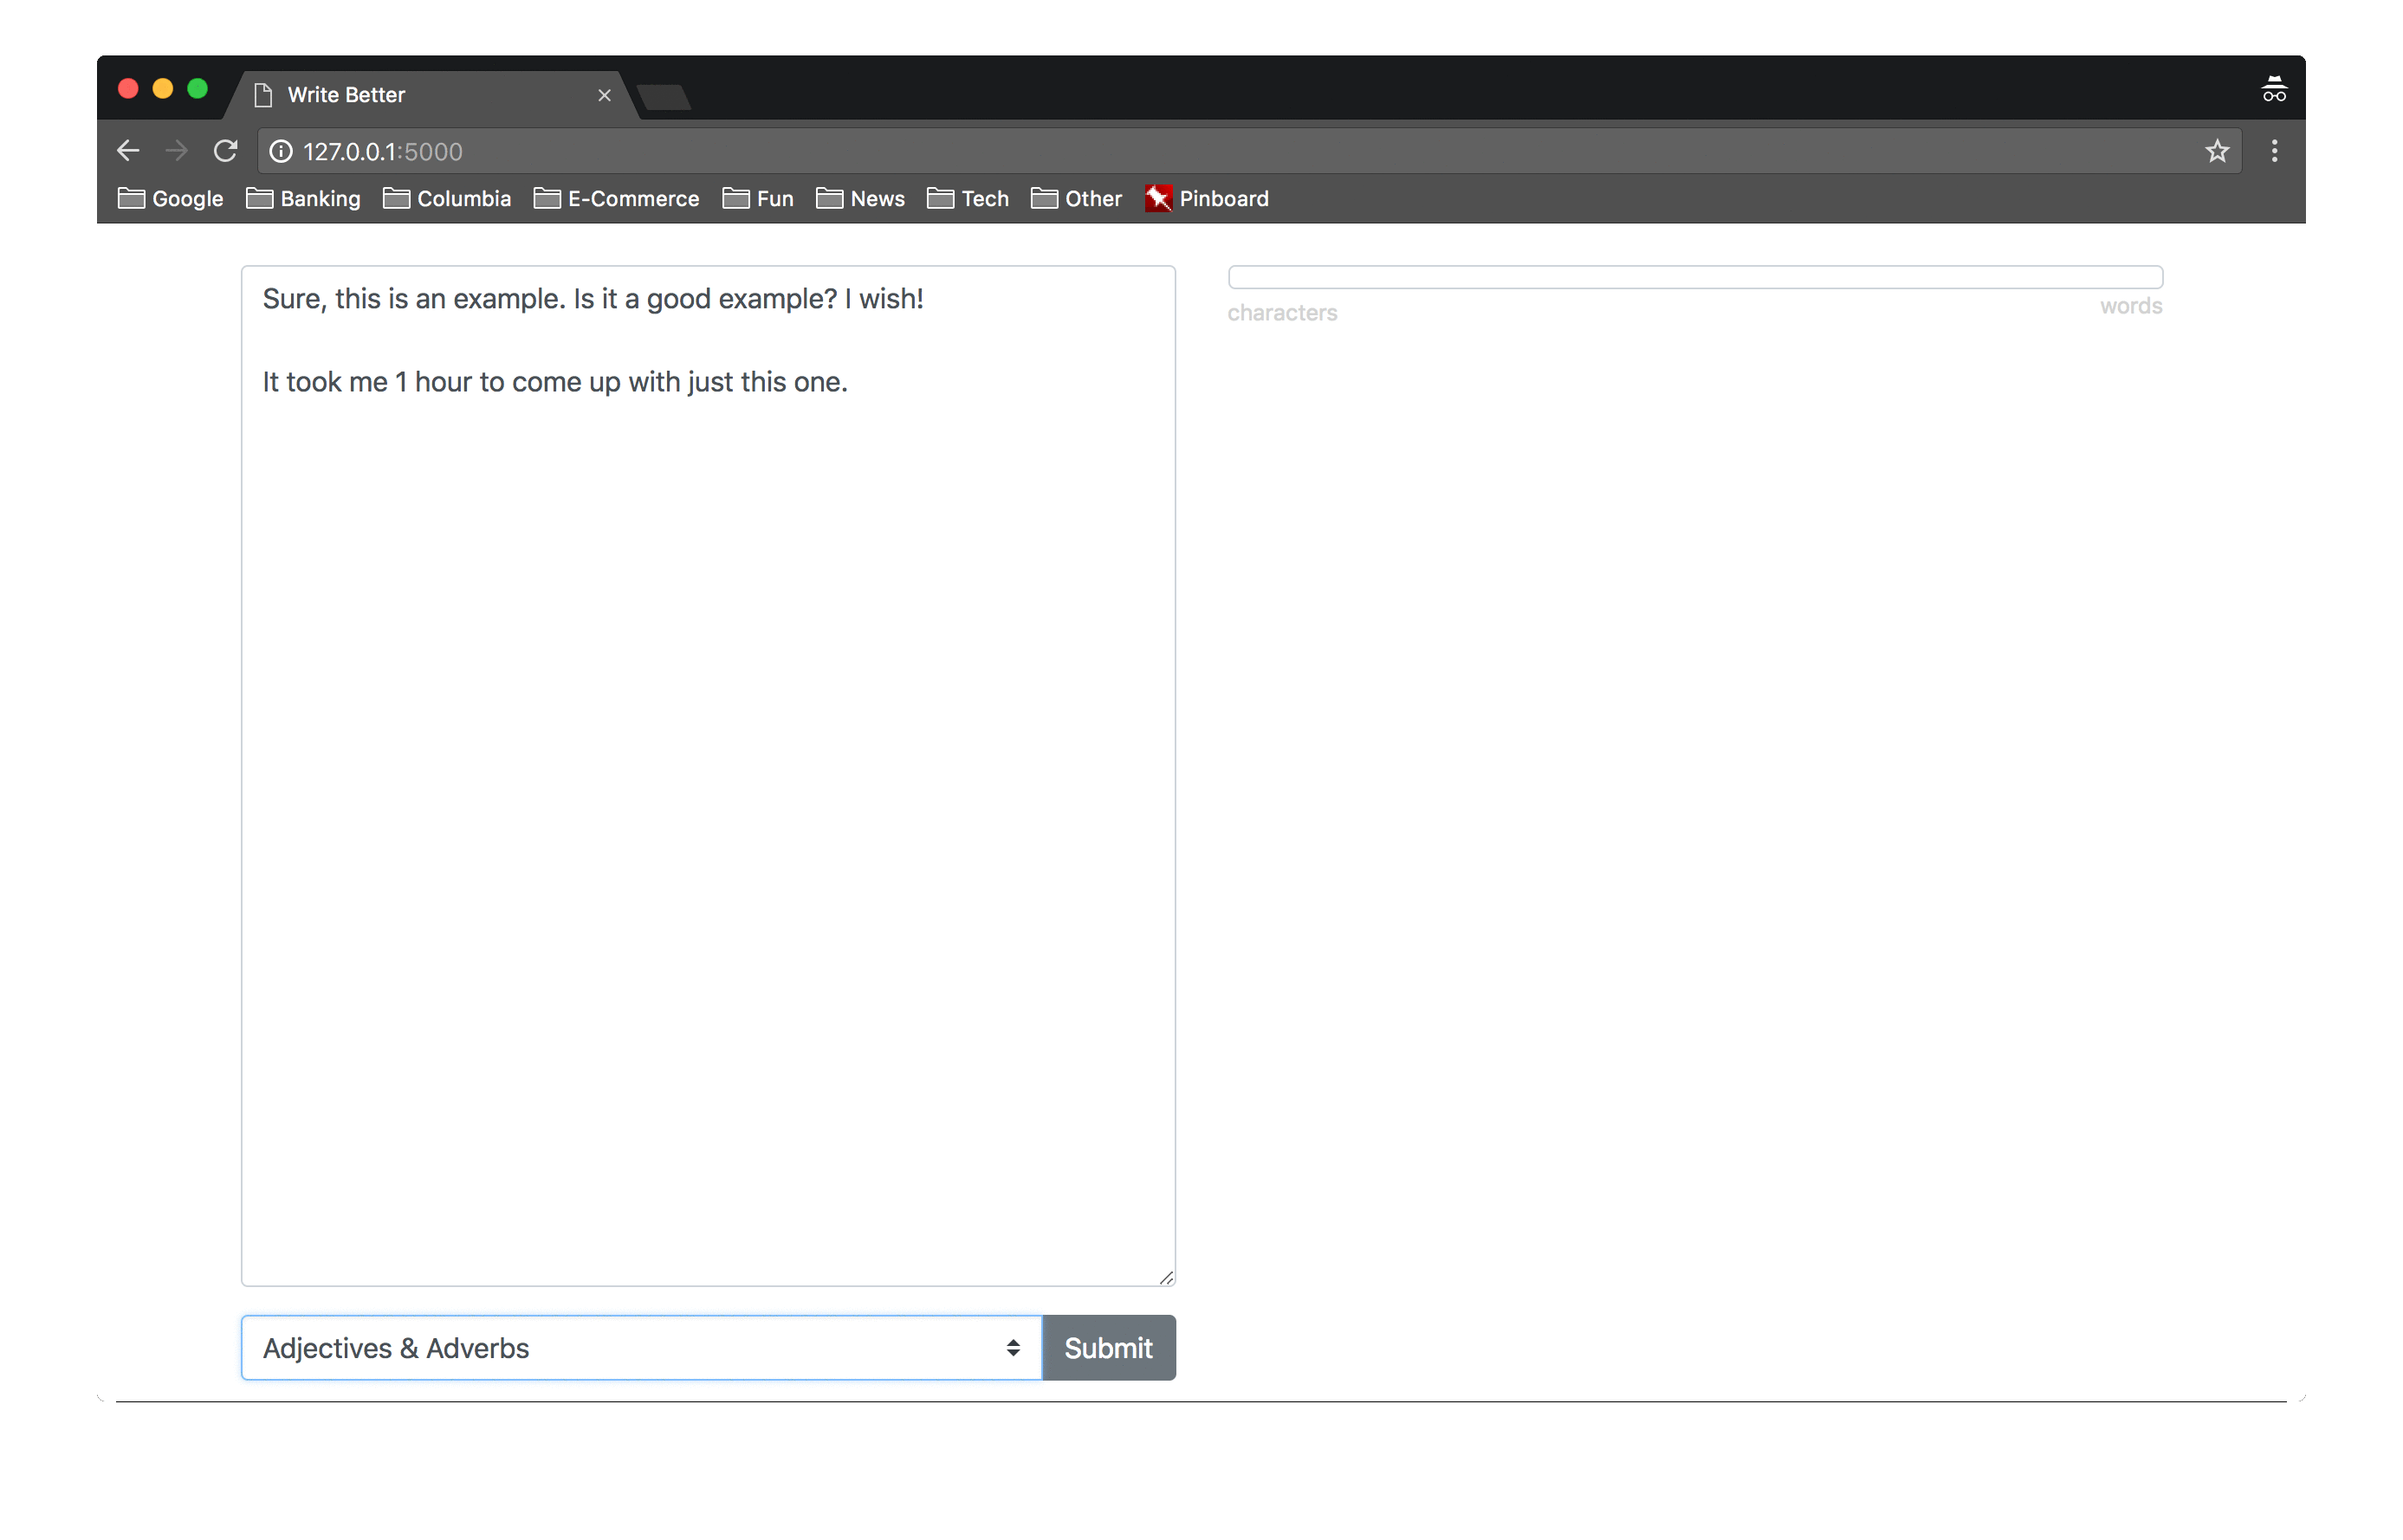Click the text input field
Viewport: 2403px width, 1540px height.
[x=709, y=773]
